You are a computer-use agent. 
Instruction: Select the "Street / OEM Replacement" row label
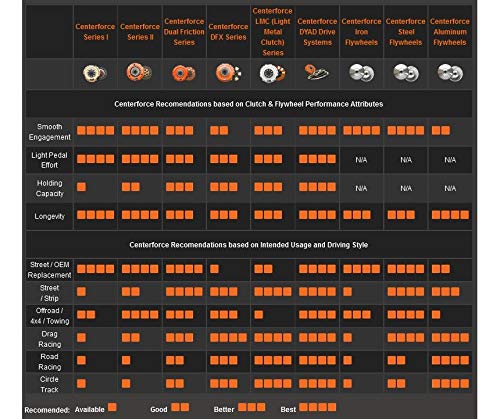pos(49,270)
